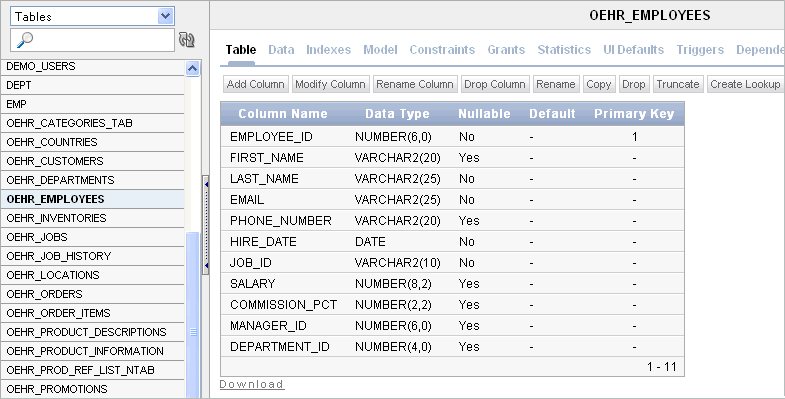Select the DEPT table entry
The height and width of the screenshot is (399, 785).
[93, 85]
